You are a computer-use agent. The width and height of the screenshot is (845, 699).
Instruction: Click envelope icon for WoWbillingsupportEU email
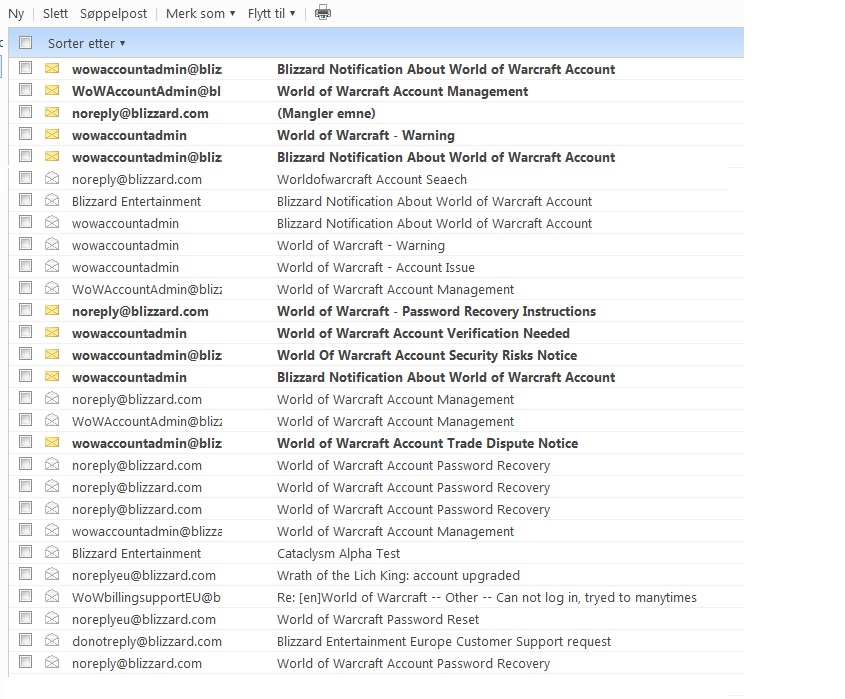[52, 597]
